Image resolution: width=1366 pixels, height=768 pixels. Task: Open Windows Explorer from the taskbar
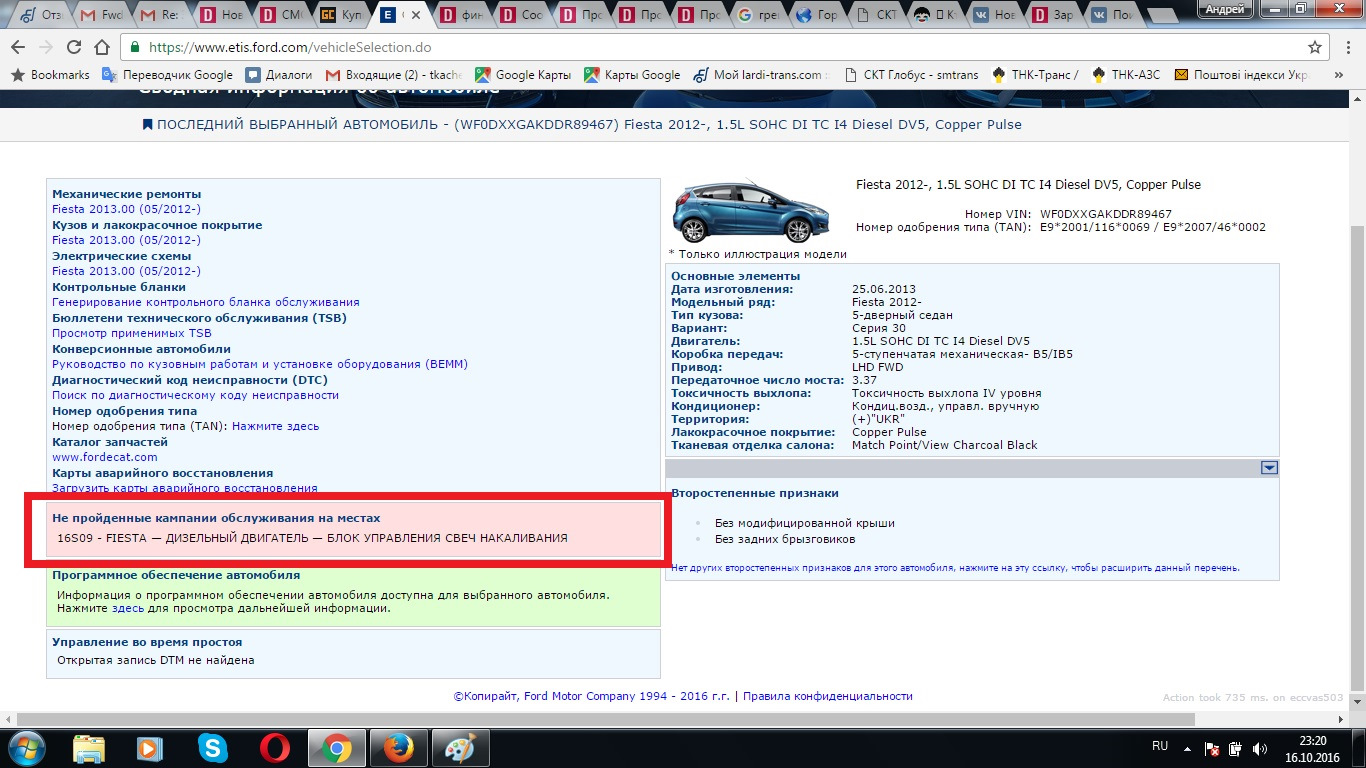[89, 748]
